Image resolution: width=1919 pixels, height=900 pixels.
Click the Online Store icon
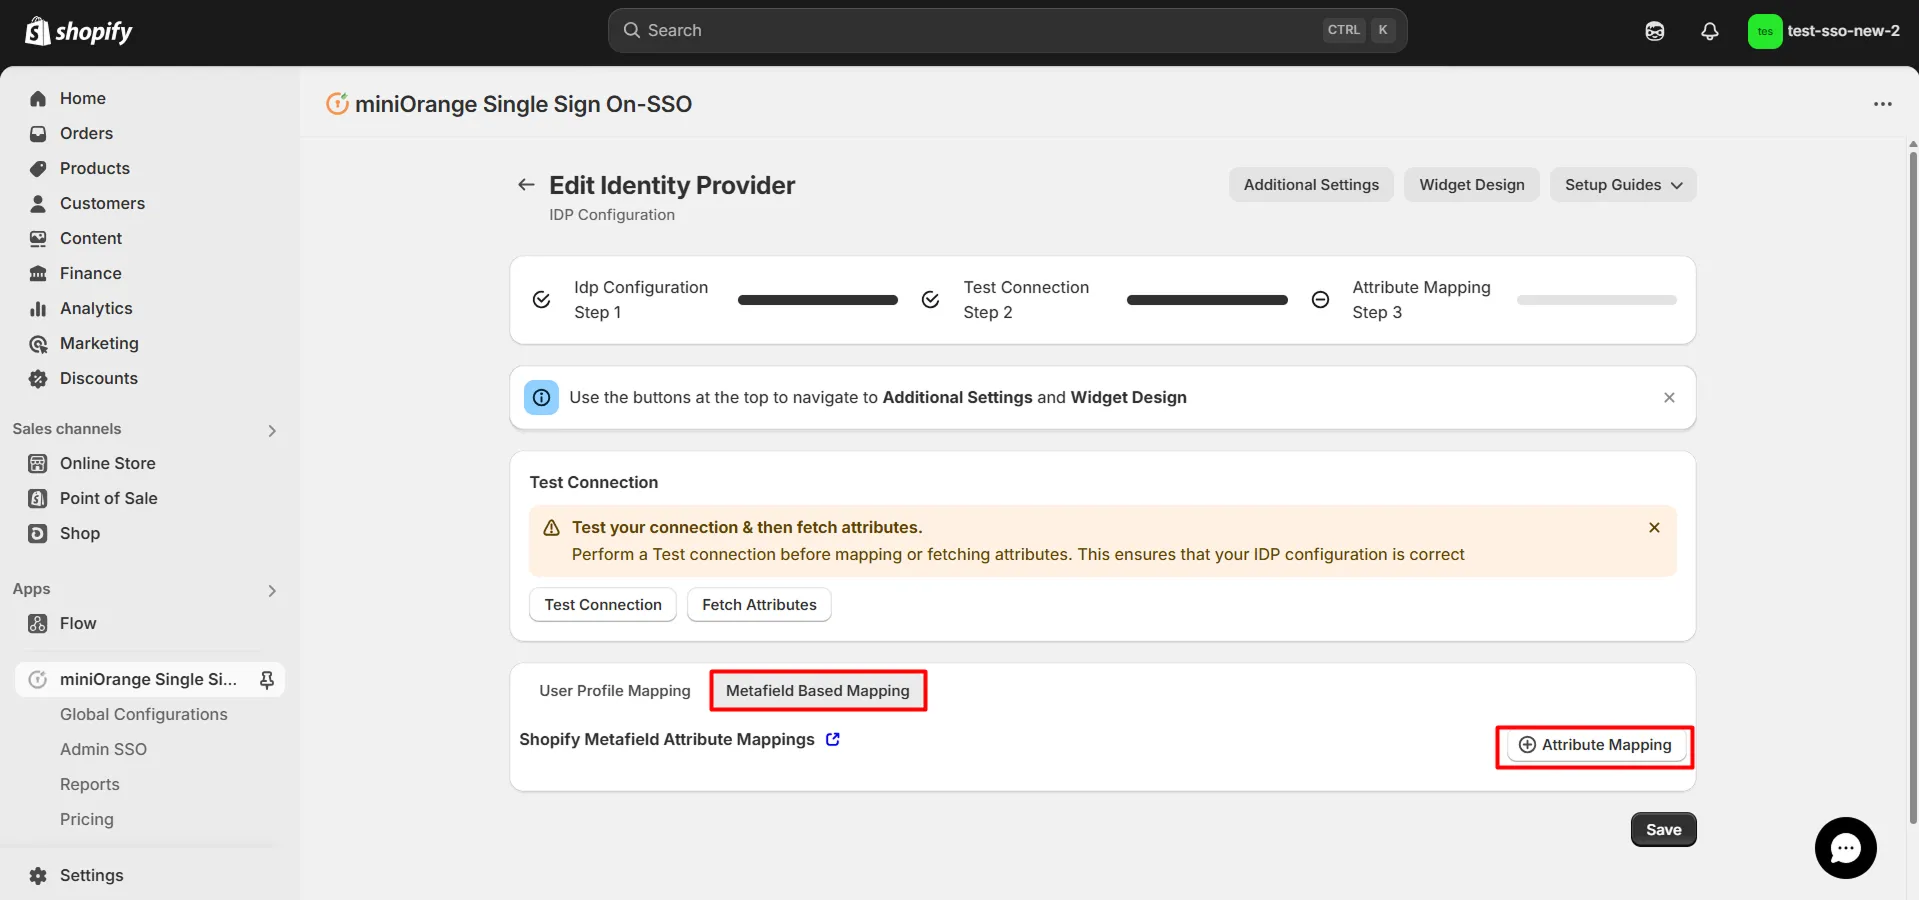(x=38, y=463)
